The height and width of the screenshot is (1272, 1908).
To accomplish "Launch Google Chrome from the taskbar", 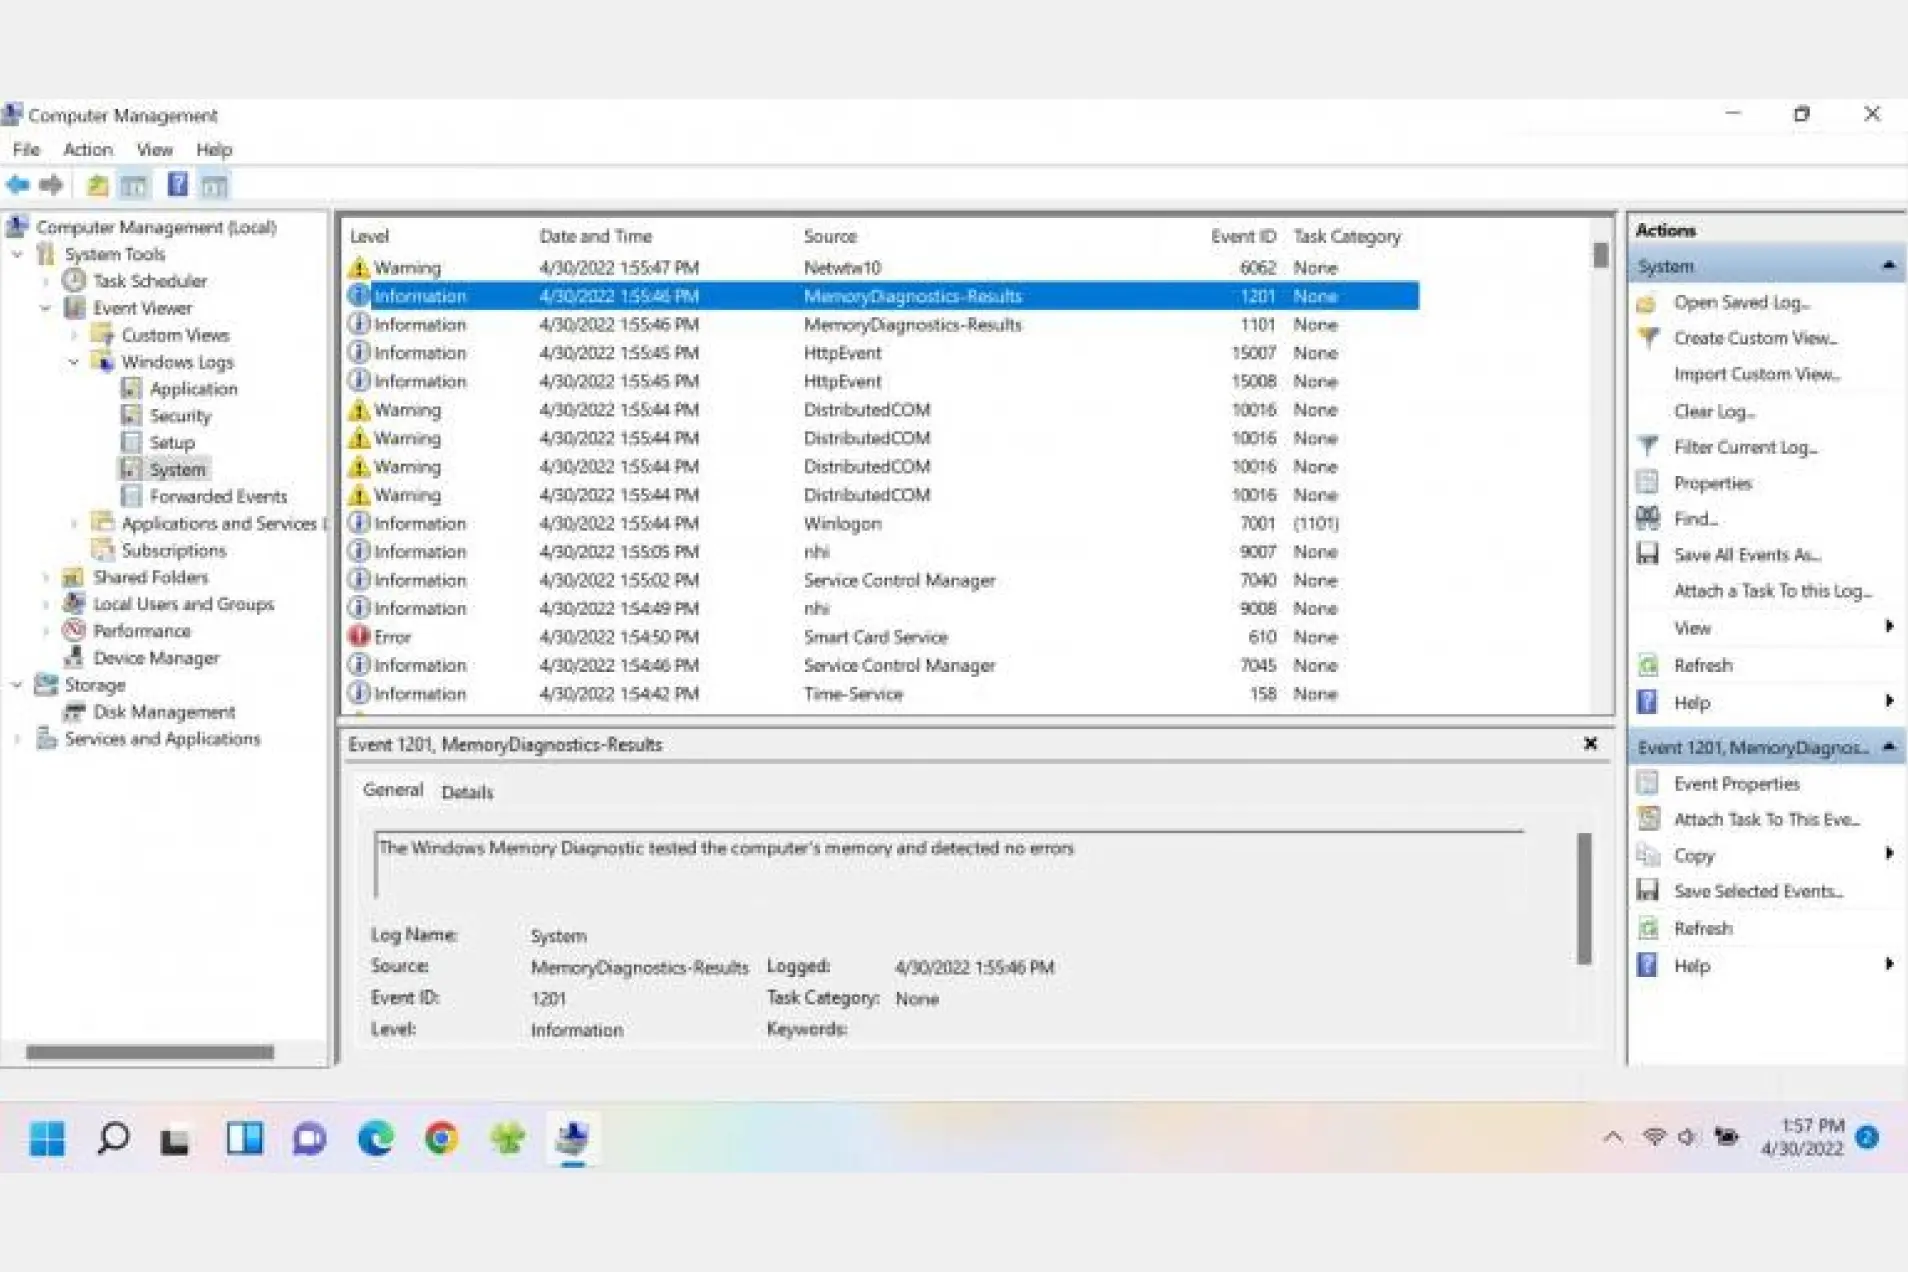I will coord(441,1138).
